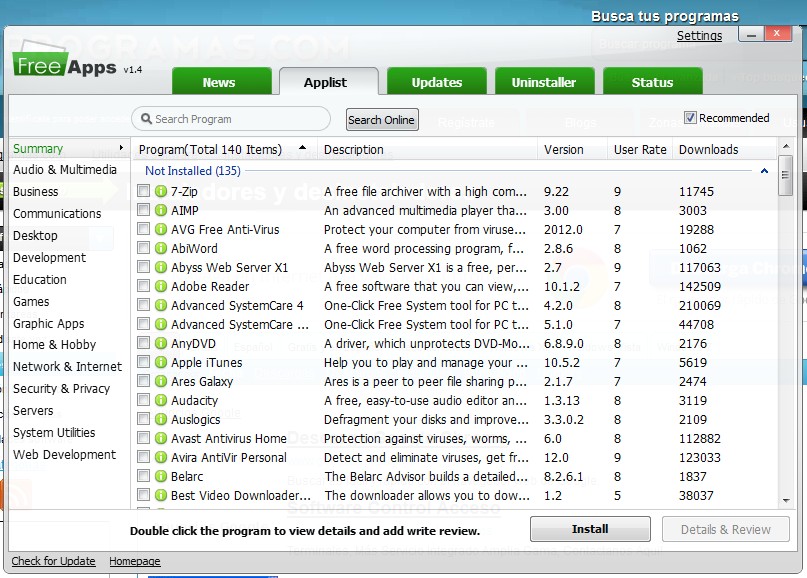Image resolution: width=807 pixels, height=578 pixels.
Task: Expand the Summary category arrow
Action: (x=121, y=148)
